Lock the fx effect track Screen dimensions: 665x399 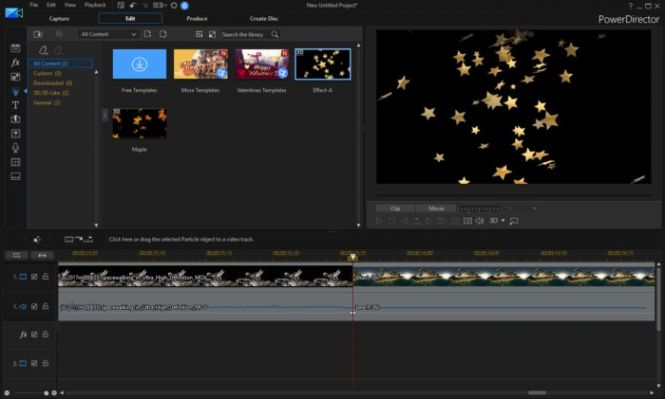tap(45, 335)
